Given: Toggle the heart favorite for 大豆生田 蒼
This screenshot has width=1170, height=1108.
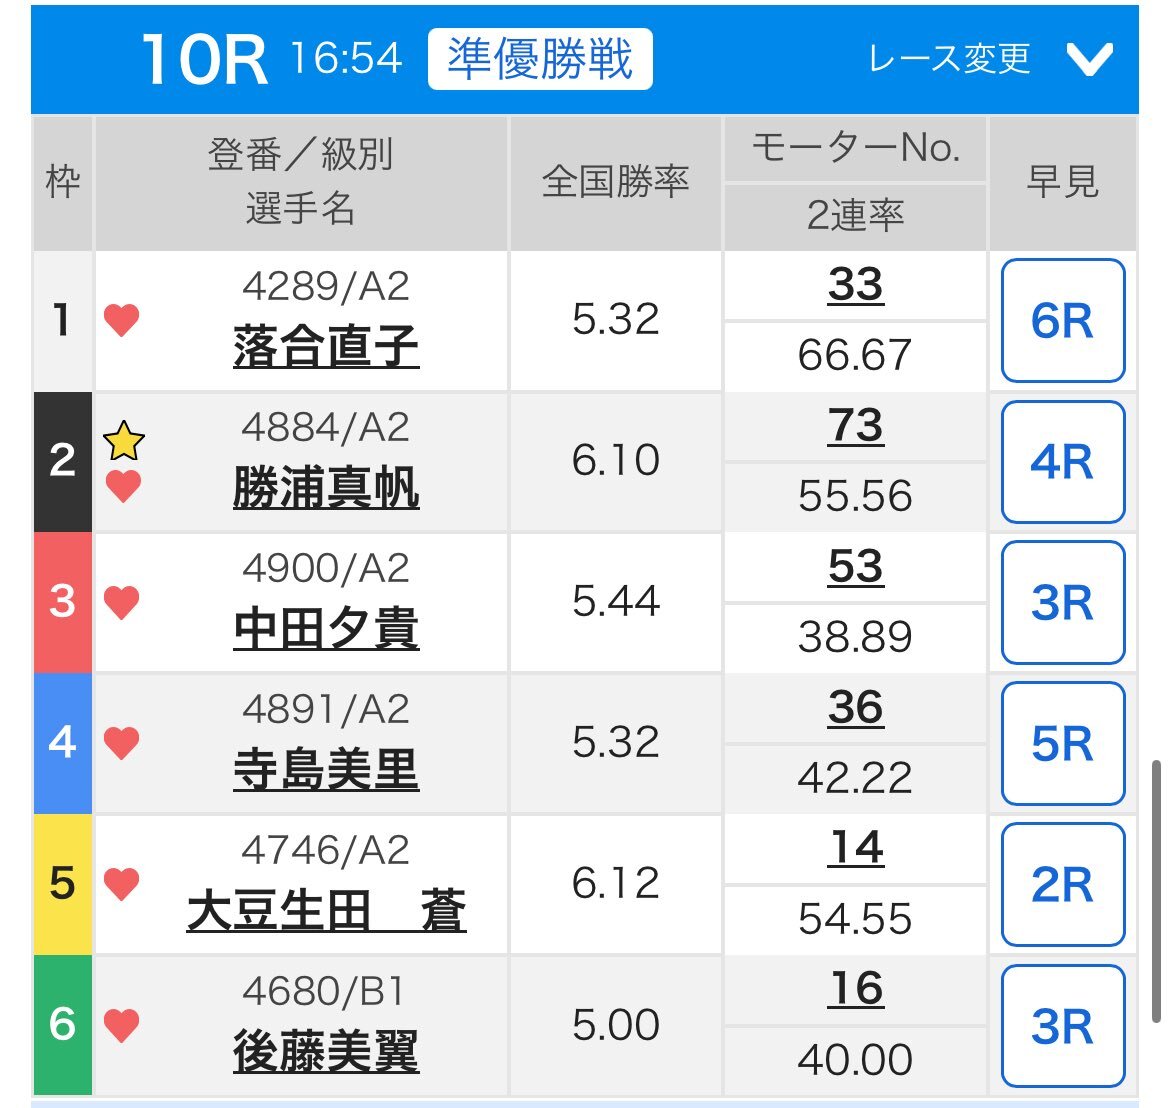Looking at the screenshot, I should tap(122, 884).
